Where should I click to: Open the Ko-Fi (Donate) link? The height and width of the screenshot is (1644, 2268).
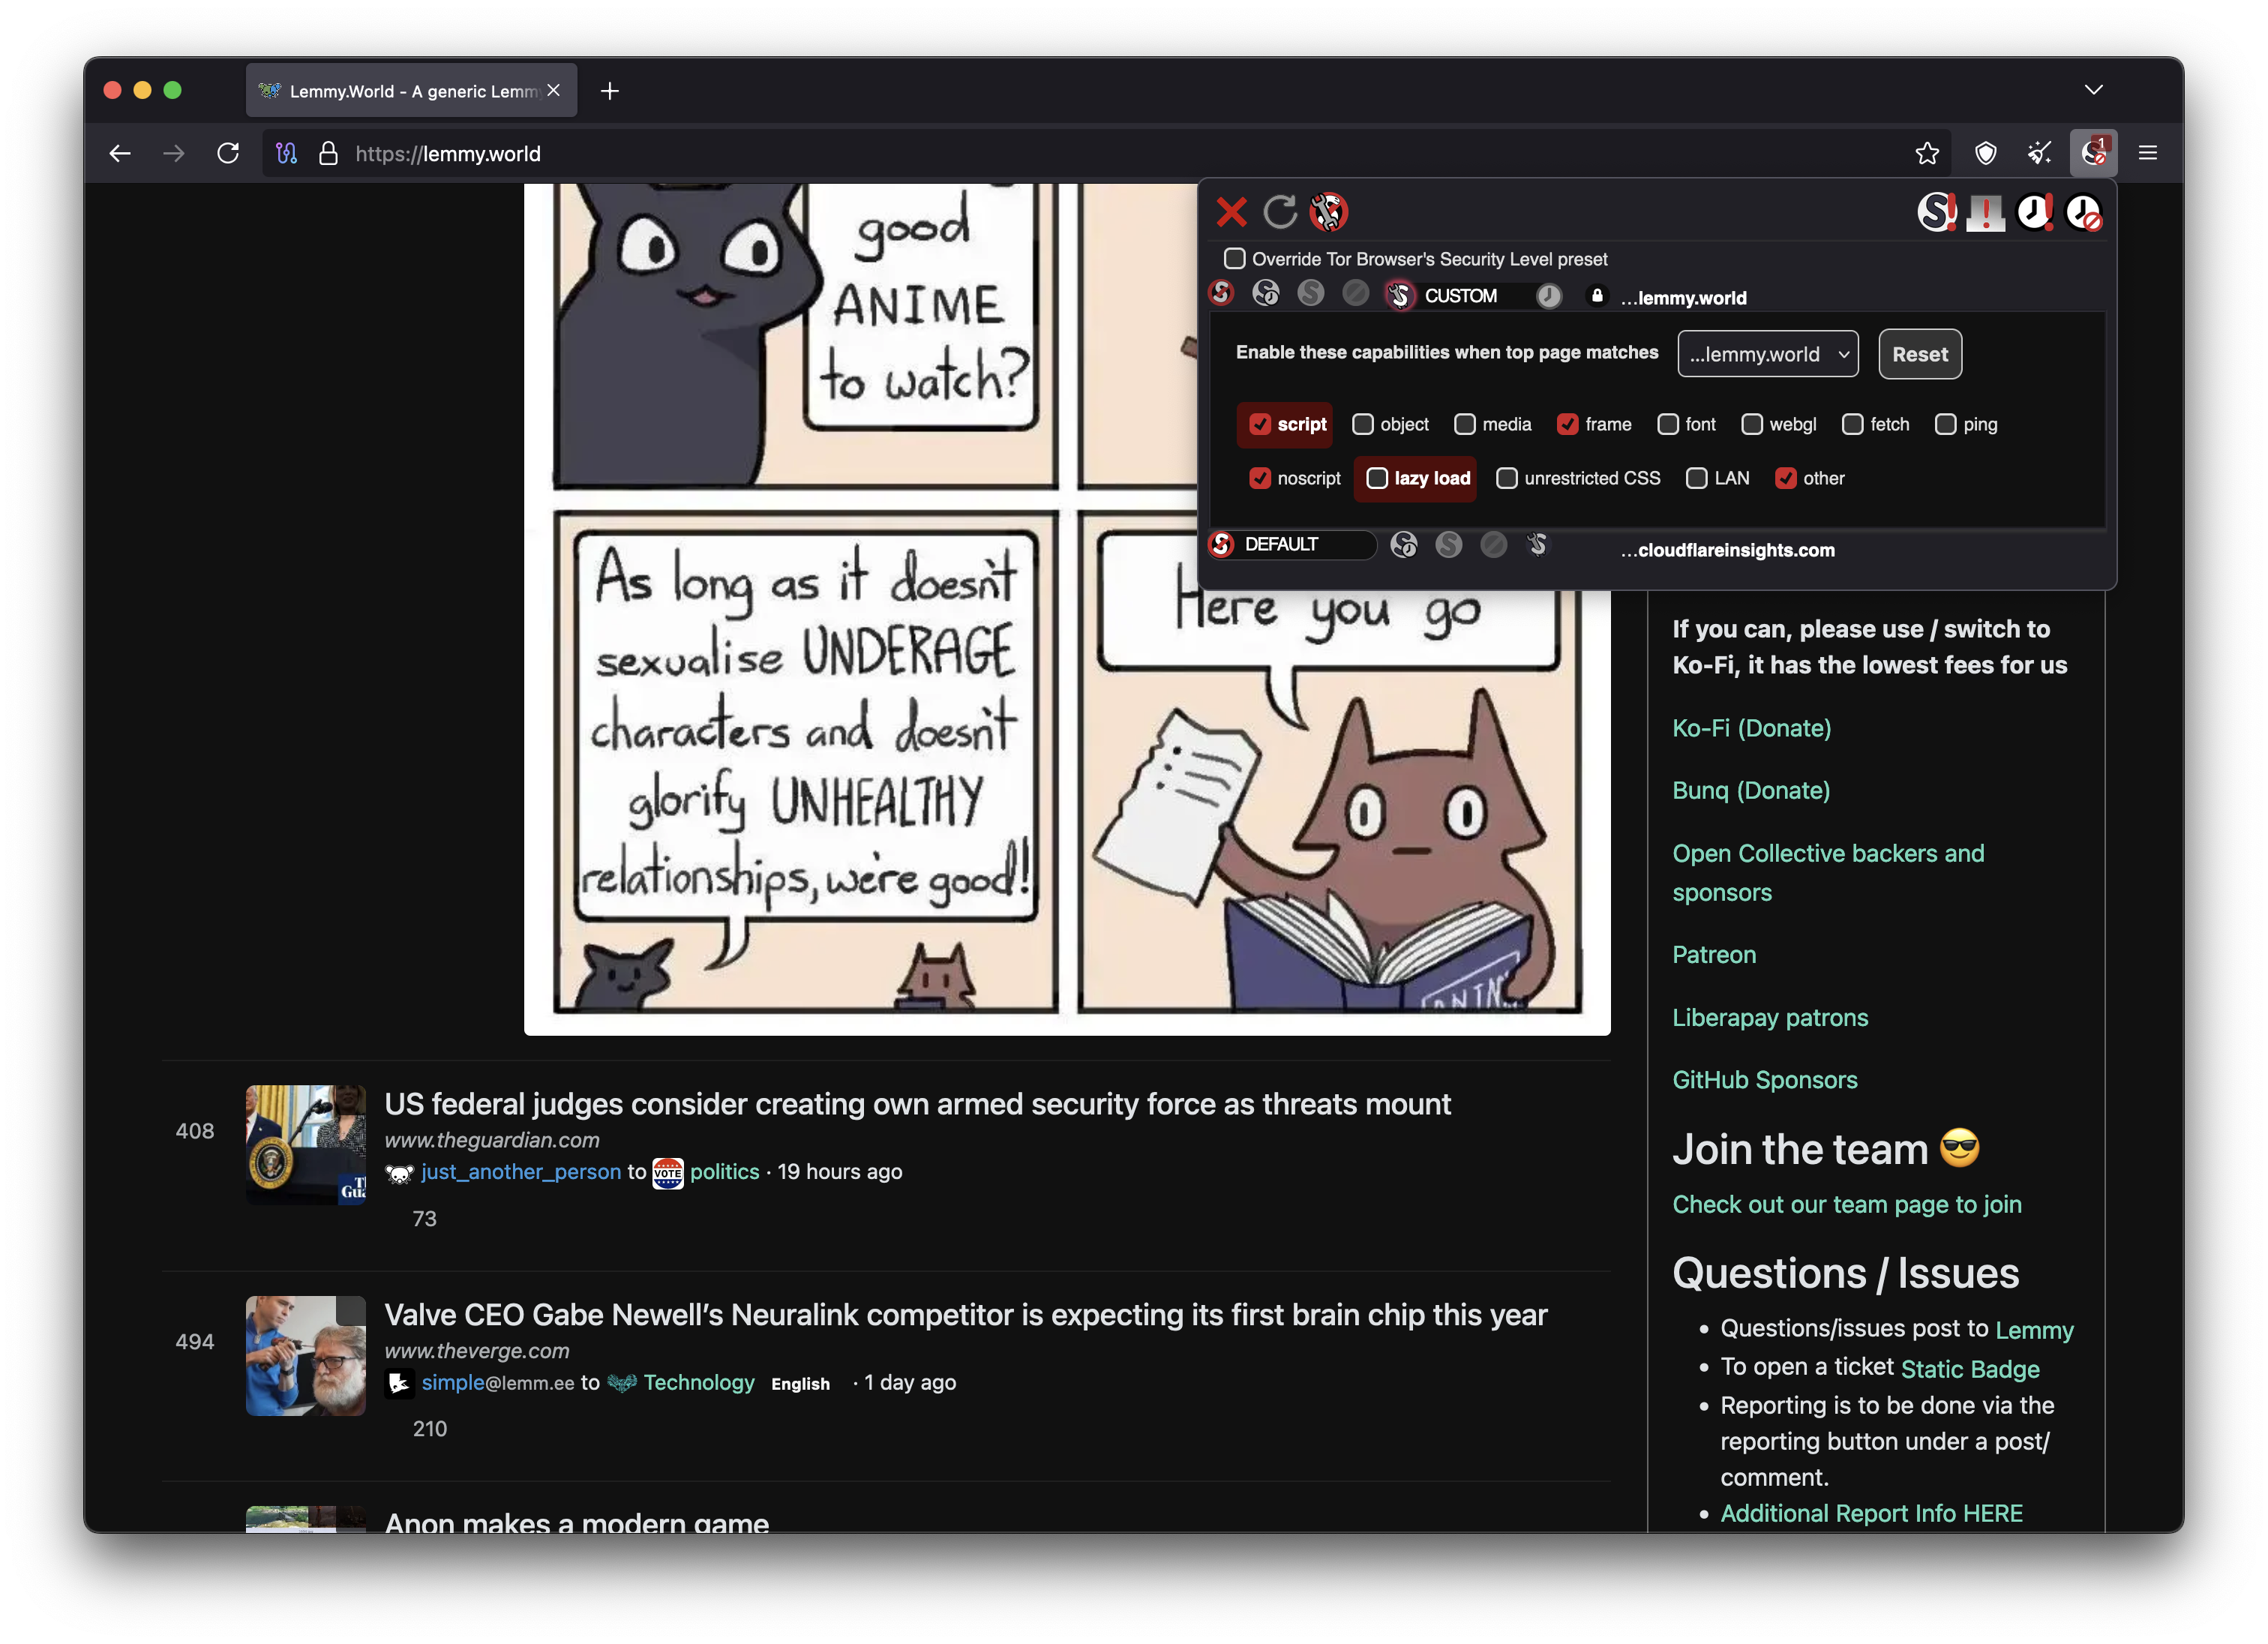pos(1752,728)
